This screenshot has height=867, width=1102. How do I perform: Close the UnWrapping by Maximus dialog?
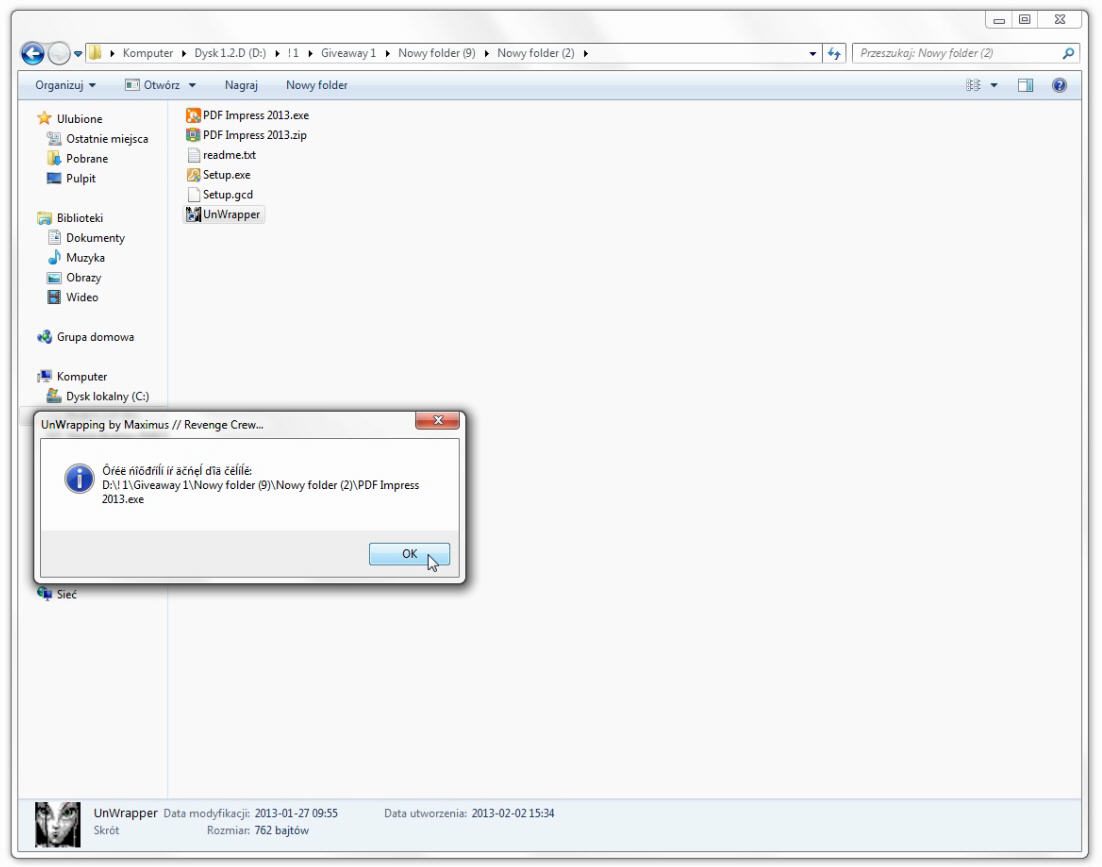click(437, 420)
